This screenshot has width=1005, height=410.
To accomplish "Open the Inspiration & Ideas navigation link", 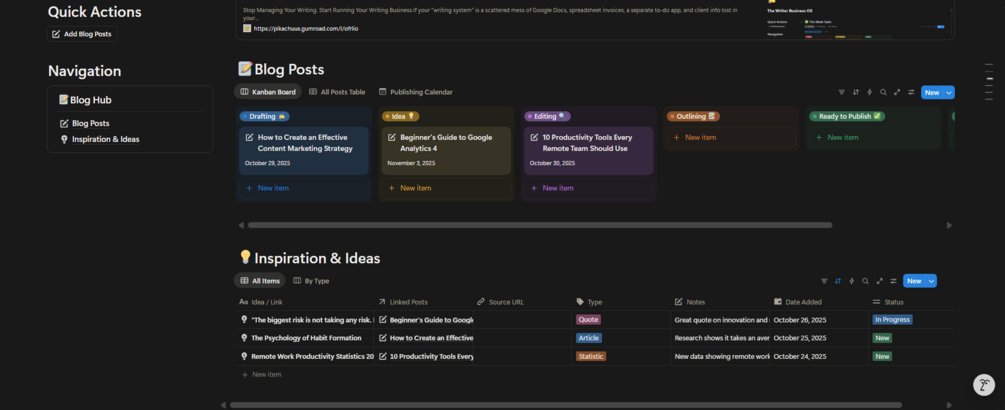I will [x=105, y=139].
